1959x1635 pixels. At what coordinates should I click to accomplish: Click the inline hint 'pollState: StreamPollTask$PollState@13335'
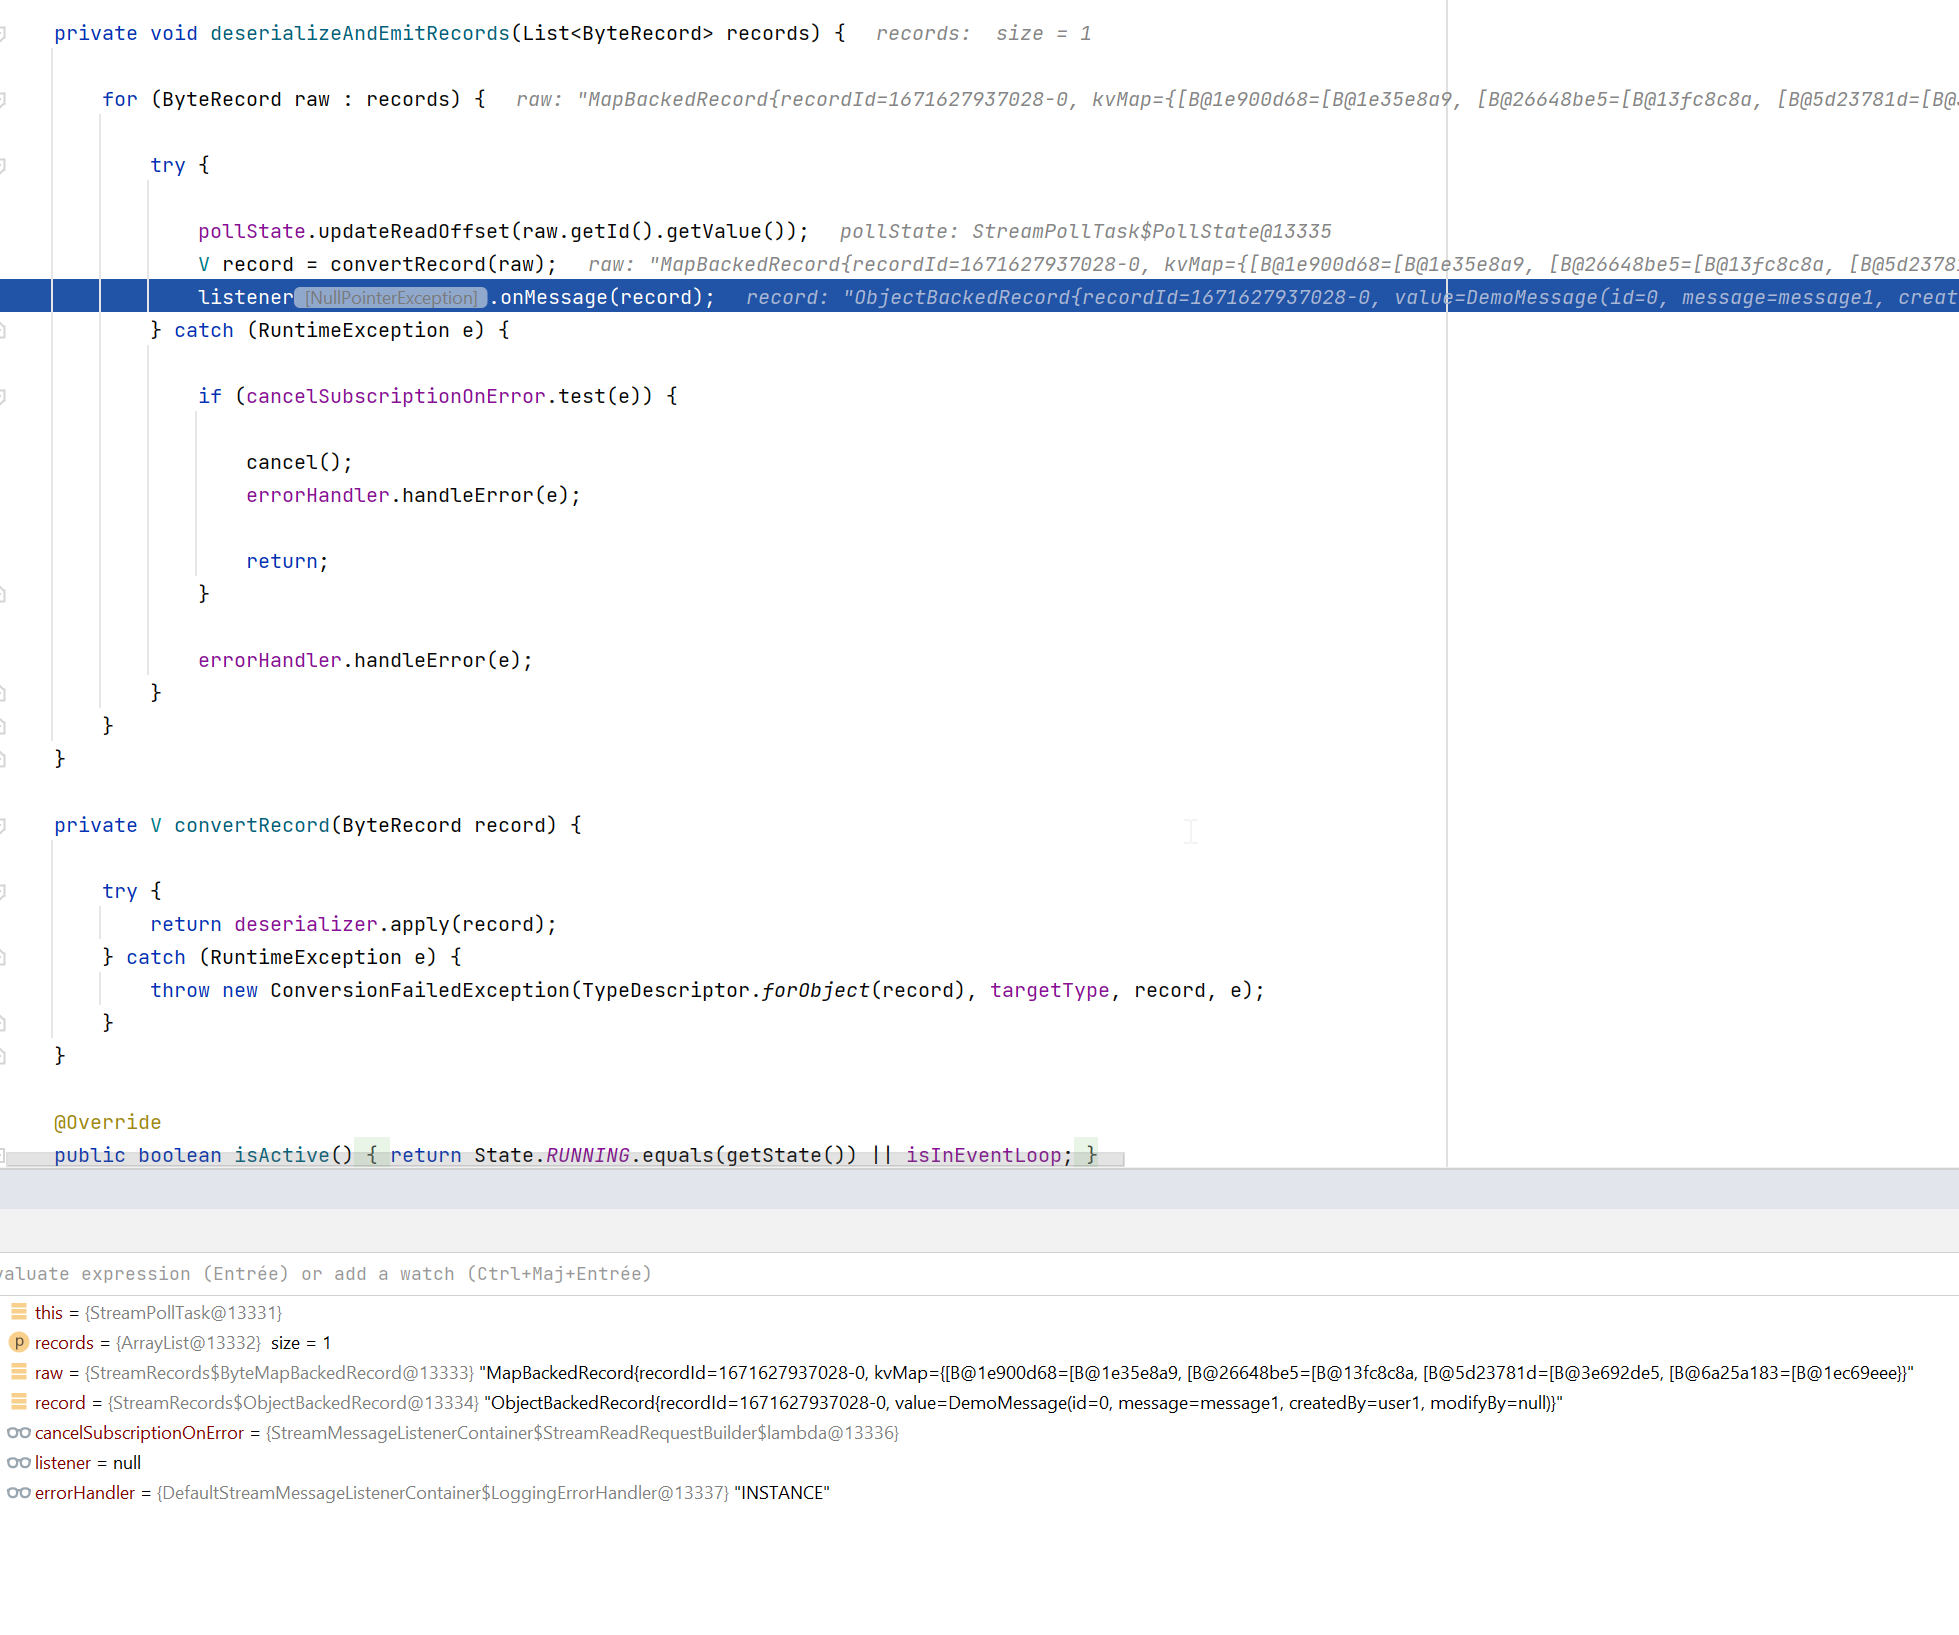(x=1086, y=231)
